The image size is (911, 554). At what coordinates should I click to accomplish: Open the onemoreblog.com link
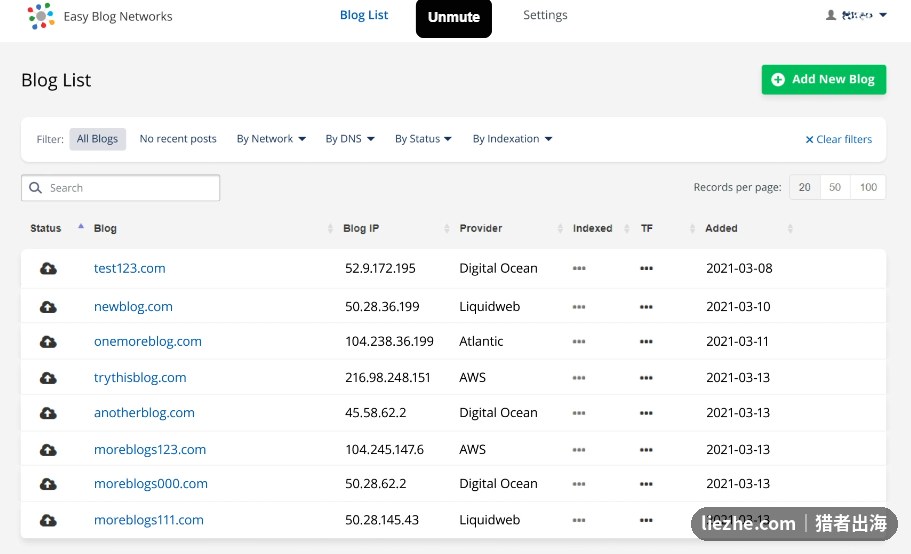(x=148, y=341)
